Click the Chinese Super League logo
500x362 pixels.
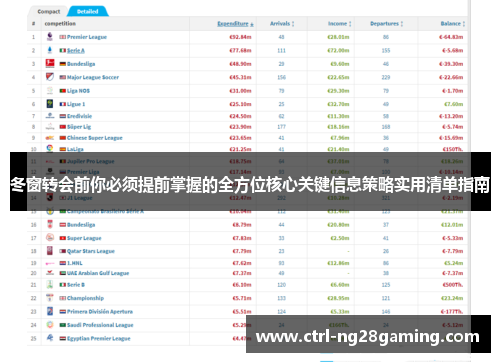tap(50, 138)
